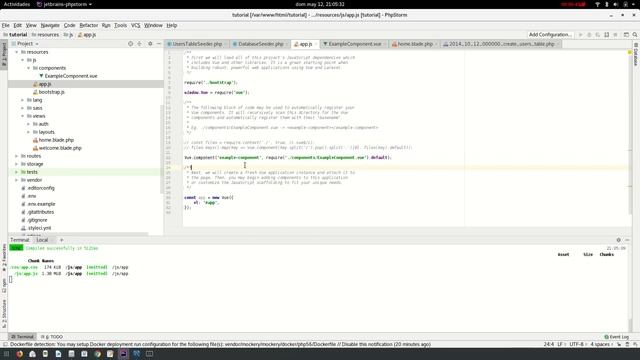
Task: Expand the tests folder
Action: (17, 172)
